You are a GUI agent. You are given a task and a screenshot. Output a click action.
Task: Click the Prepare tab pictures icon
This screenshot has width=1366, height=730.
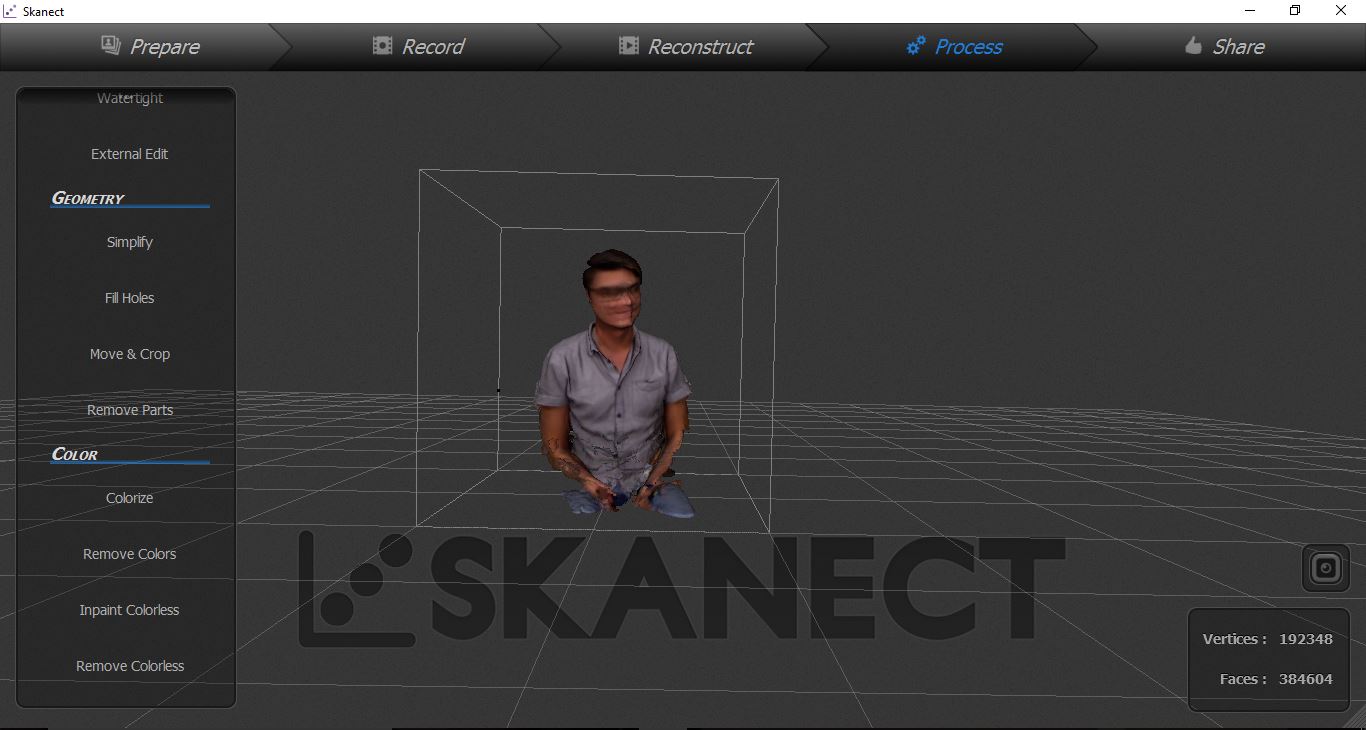(111, 45)
